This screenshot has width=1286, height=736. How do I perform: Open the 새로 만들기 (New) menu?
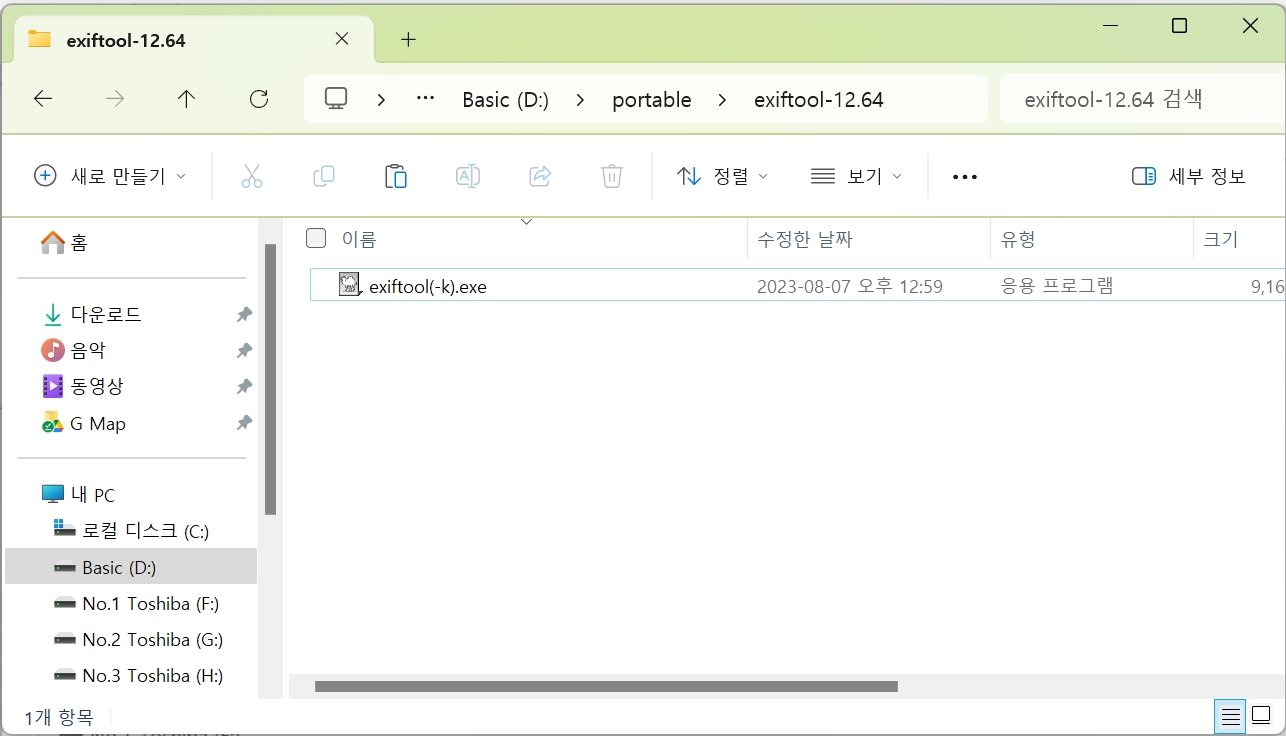[110, 176]
